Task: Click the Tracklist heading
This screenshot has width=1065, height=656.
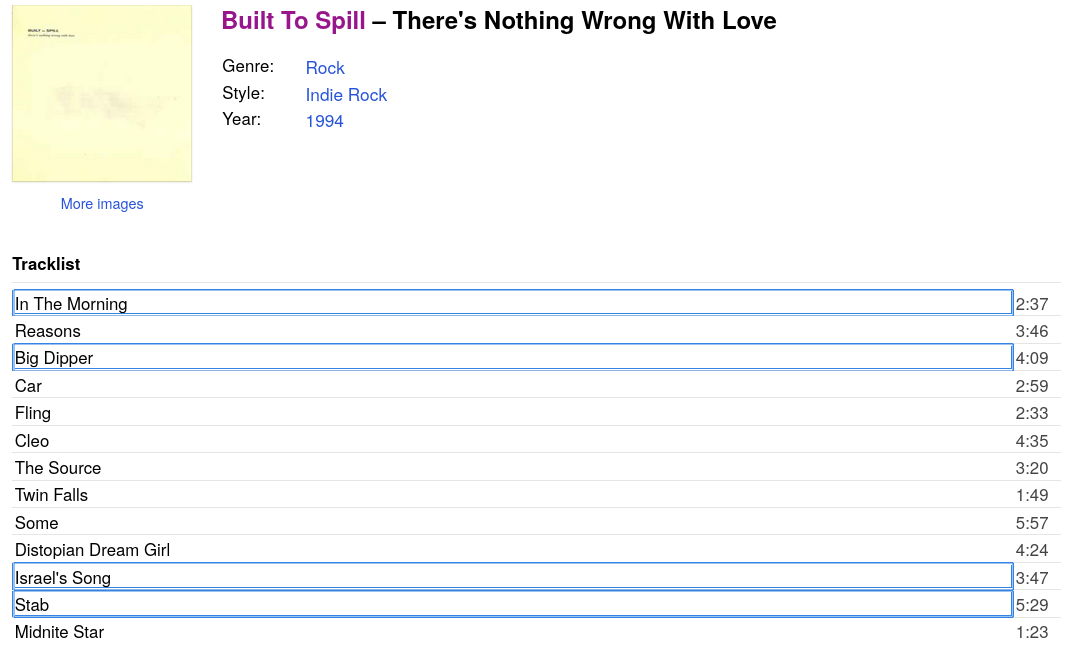Action: (46, 264)
